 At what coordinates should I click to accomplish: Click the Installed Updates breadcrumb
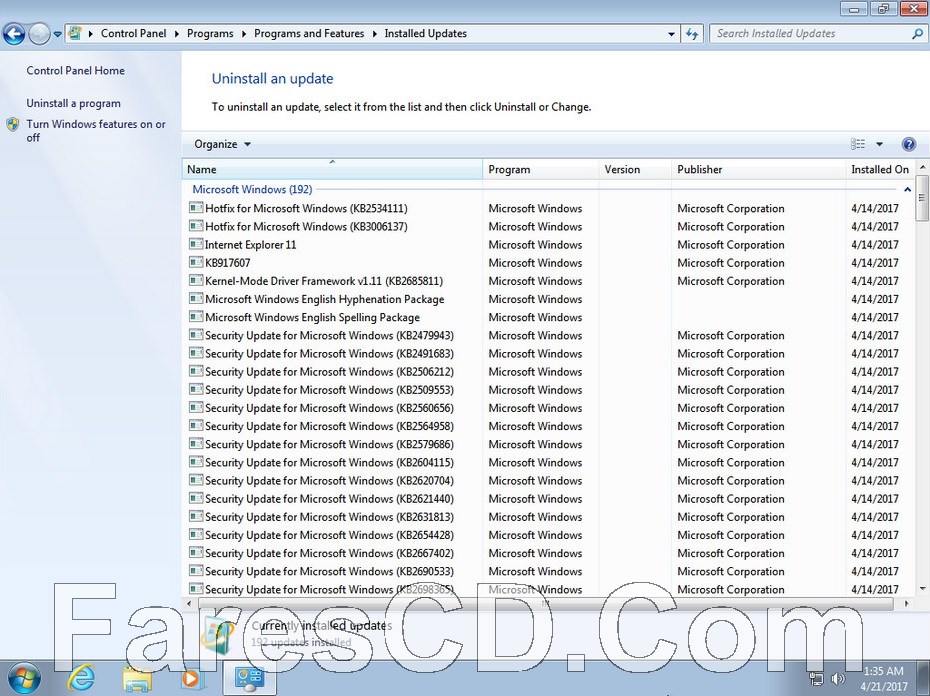425,34
